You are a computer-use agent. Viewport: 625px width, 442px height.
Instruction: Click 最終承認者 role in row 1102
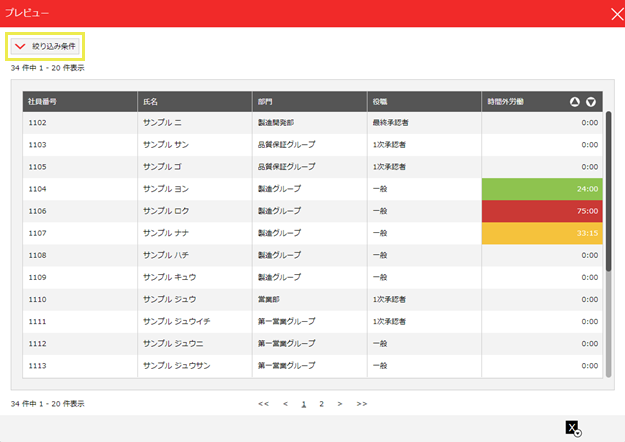point(391,123)
